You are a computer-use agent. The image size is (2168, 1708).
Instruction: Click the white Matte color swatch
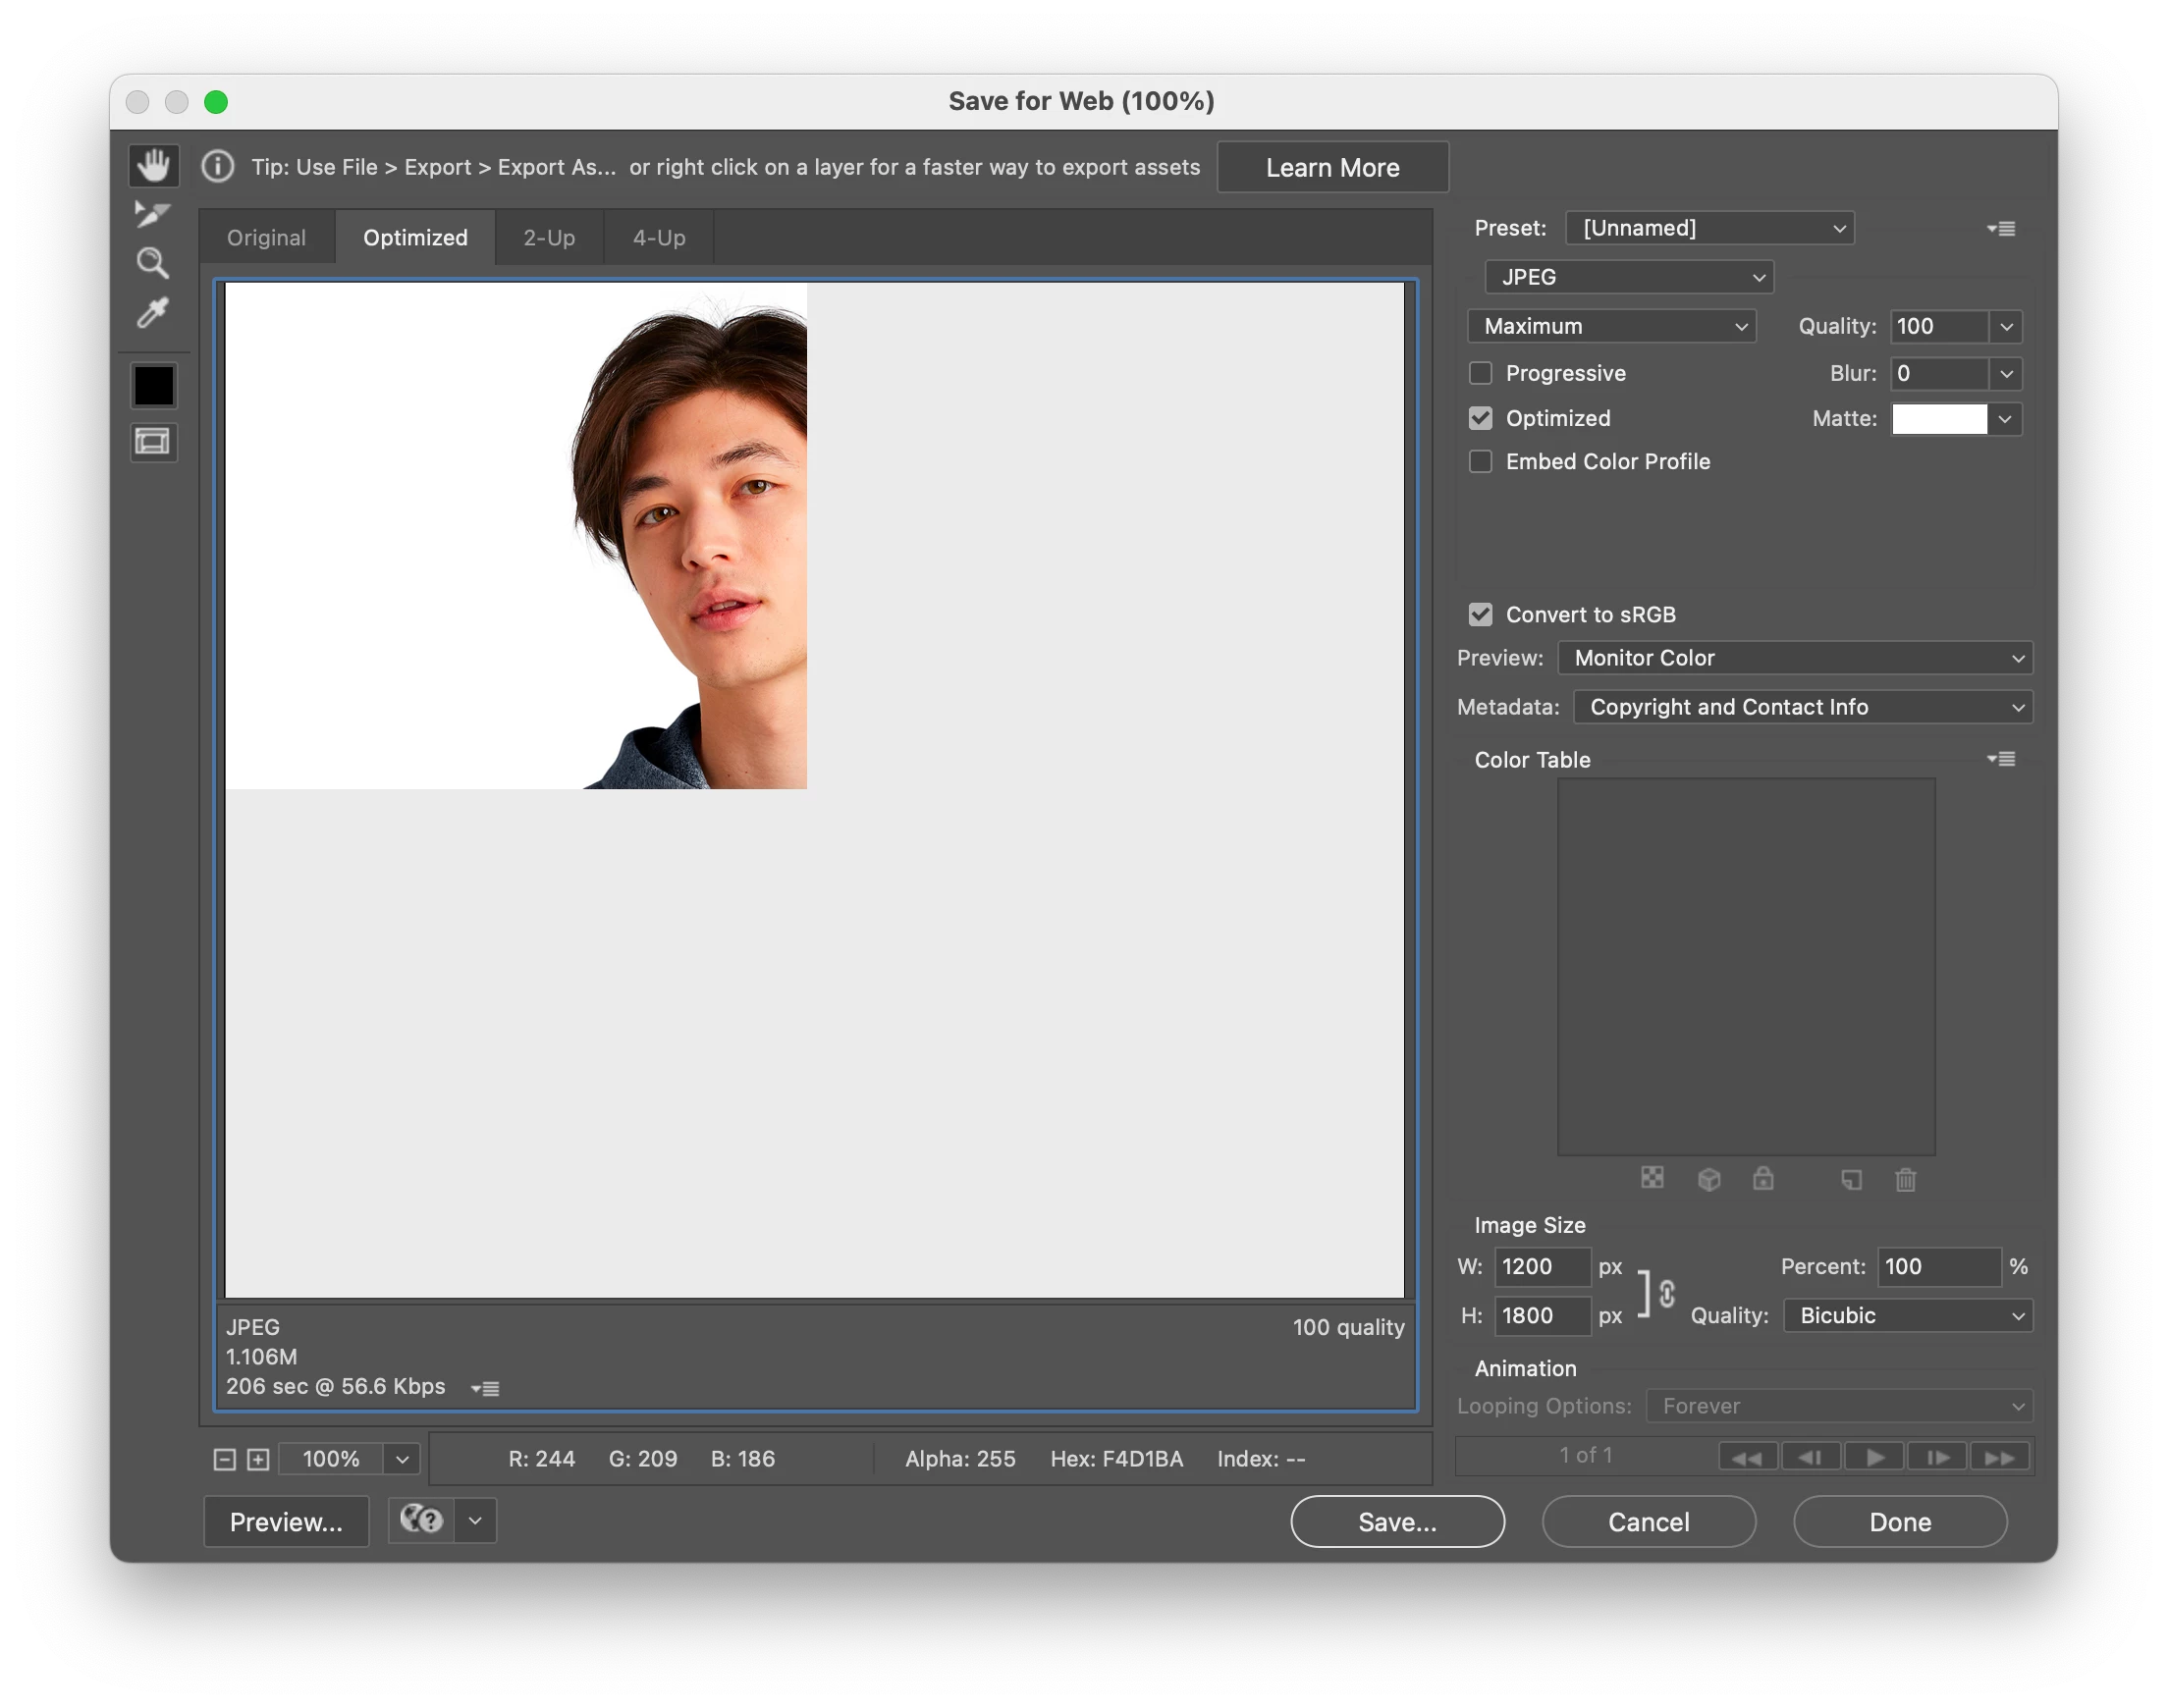click(1938, 419)
